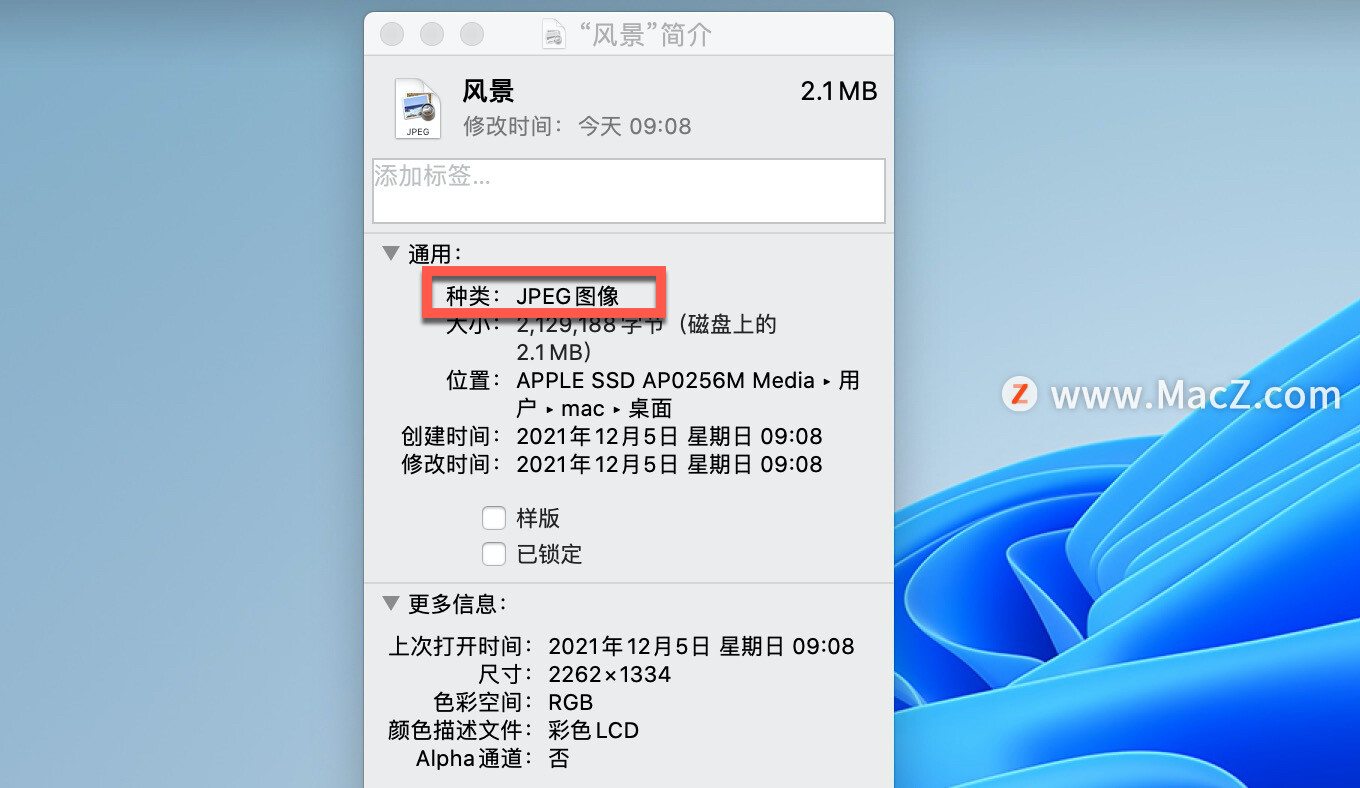The height and width of the screenshot is (788, 1360).
Task: Toggle the 样版 option off
Action: [x=494, y=517]
